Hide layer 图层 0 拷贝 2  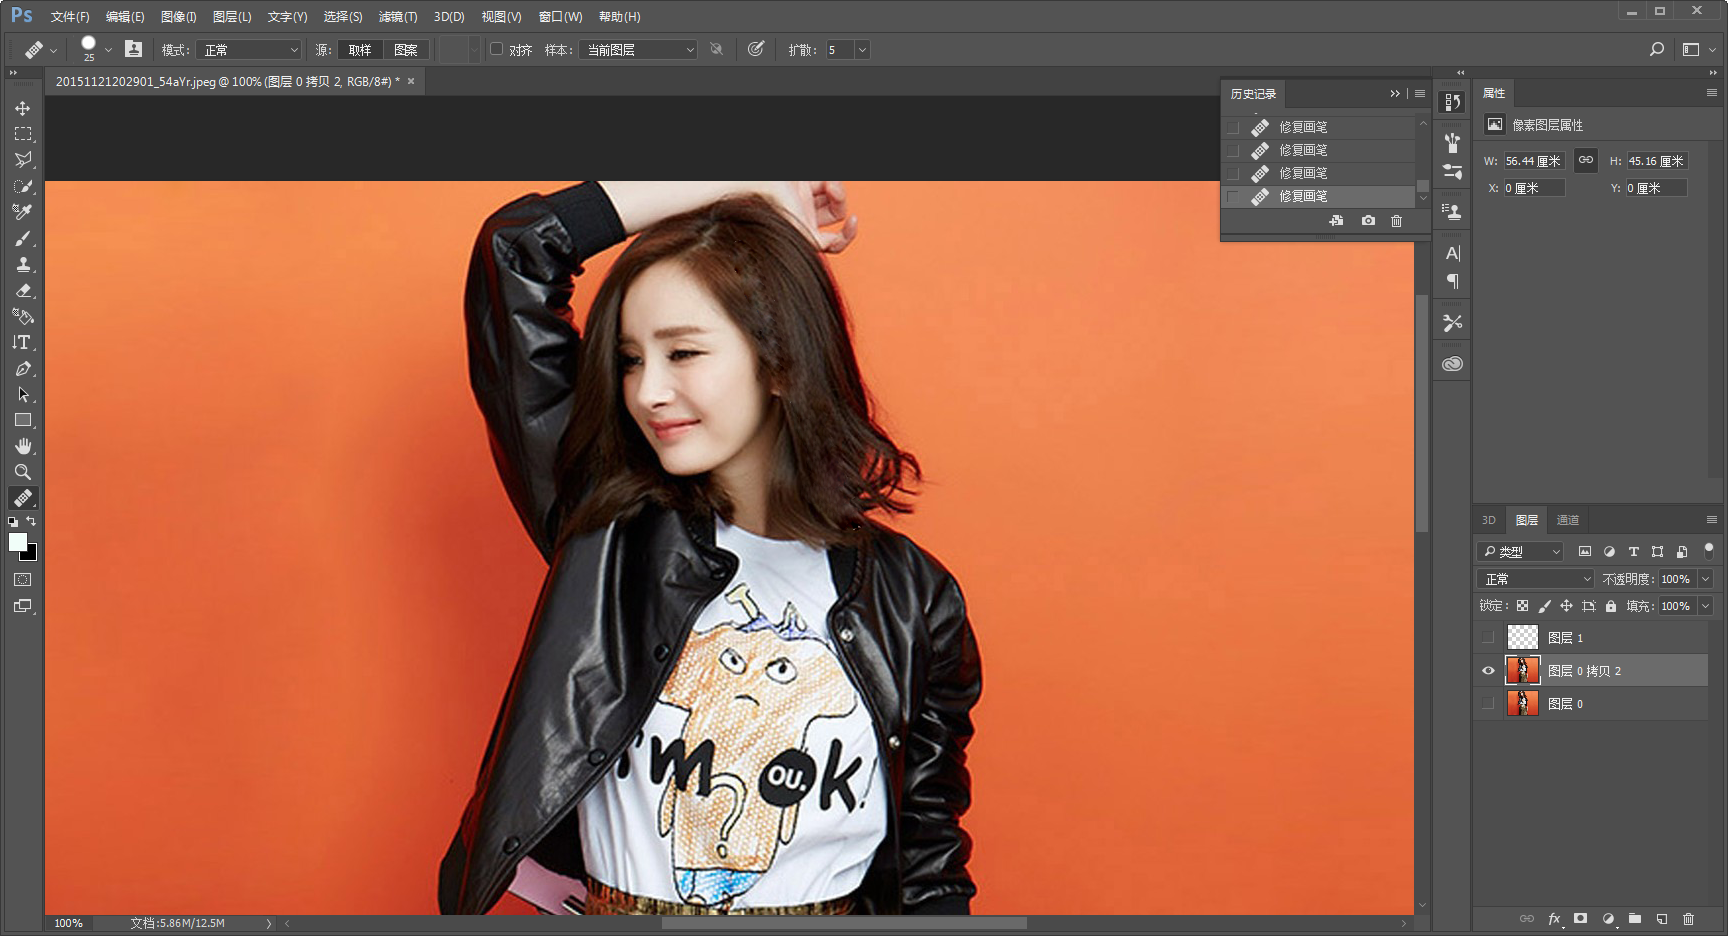click(1488, 671)
